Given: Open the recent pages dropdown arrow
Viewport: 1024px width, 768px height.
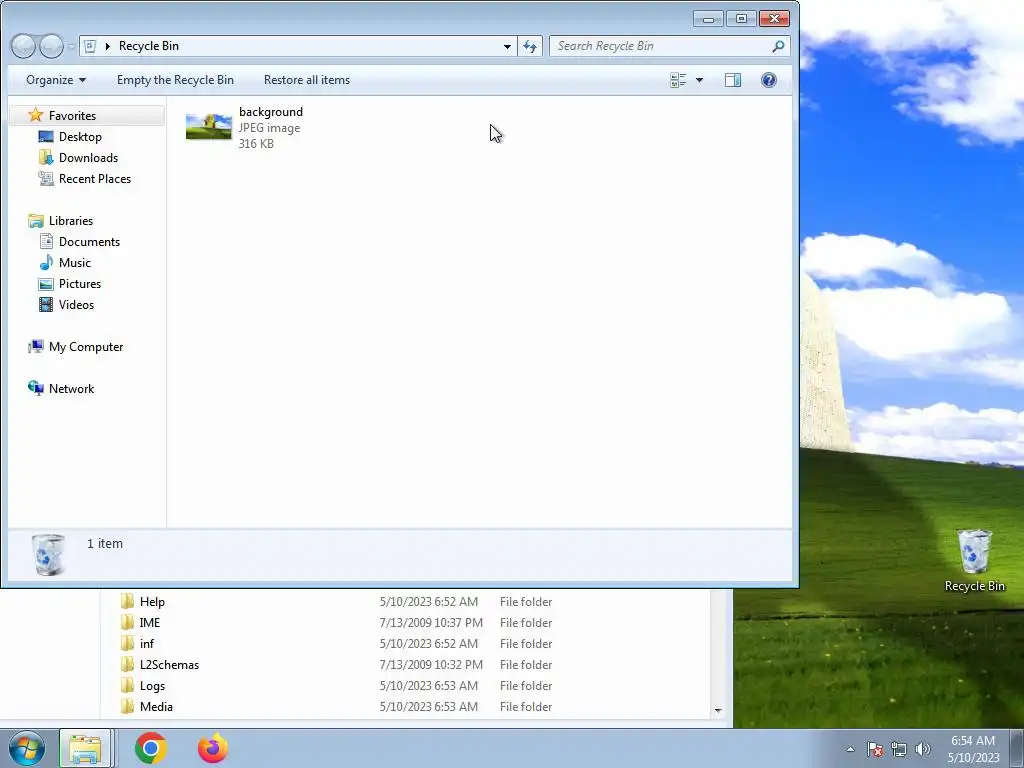Looking at the screenshot, I should [71, 46].
